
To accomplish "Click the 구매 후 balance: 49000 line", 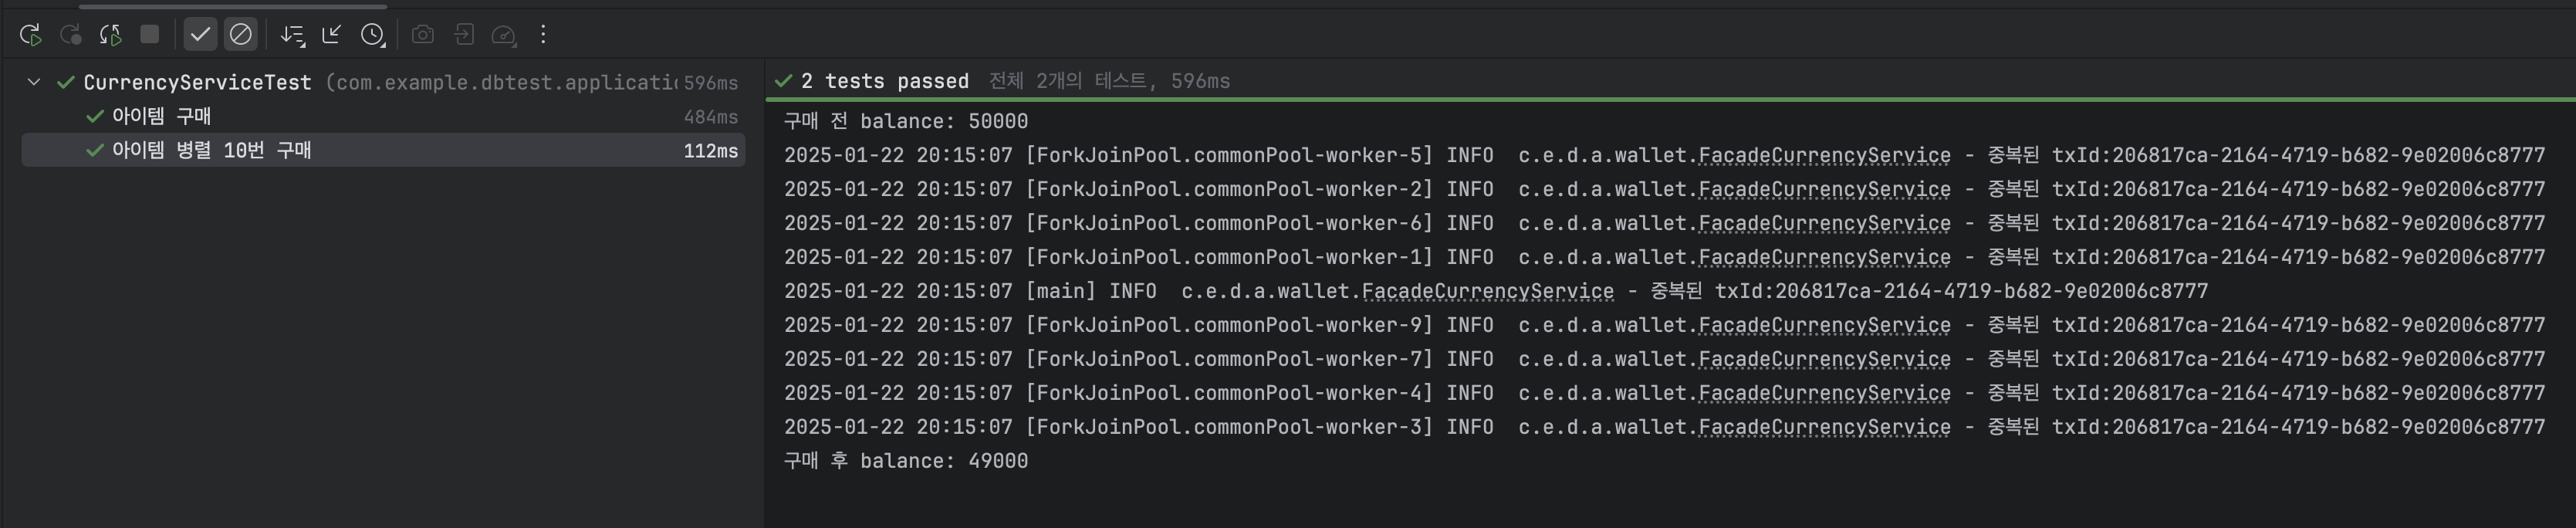I will [x=906, y=461].
